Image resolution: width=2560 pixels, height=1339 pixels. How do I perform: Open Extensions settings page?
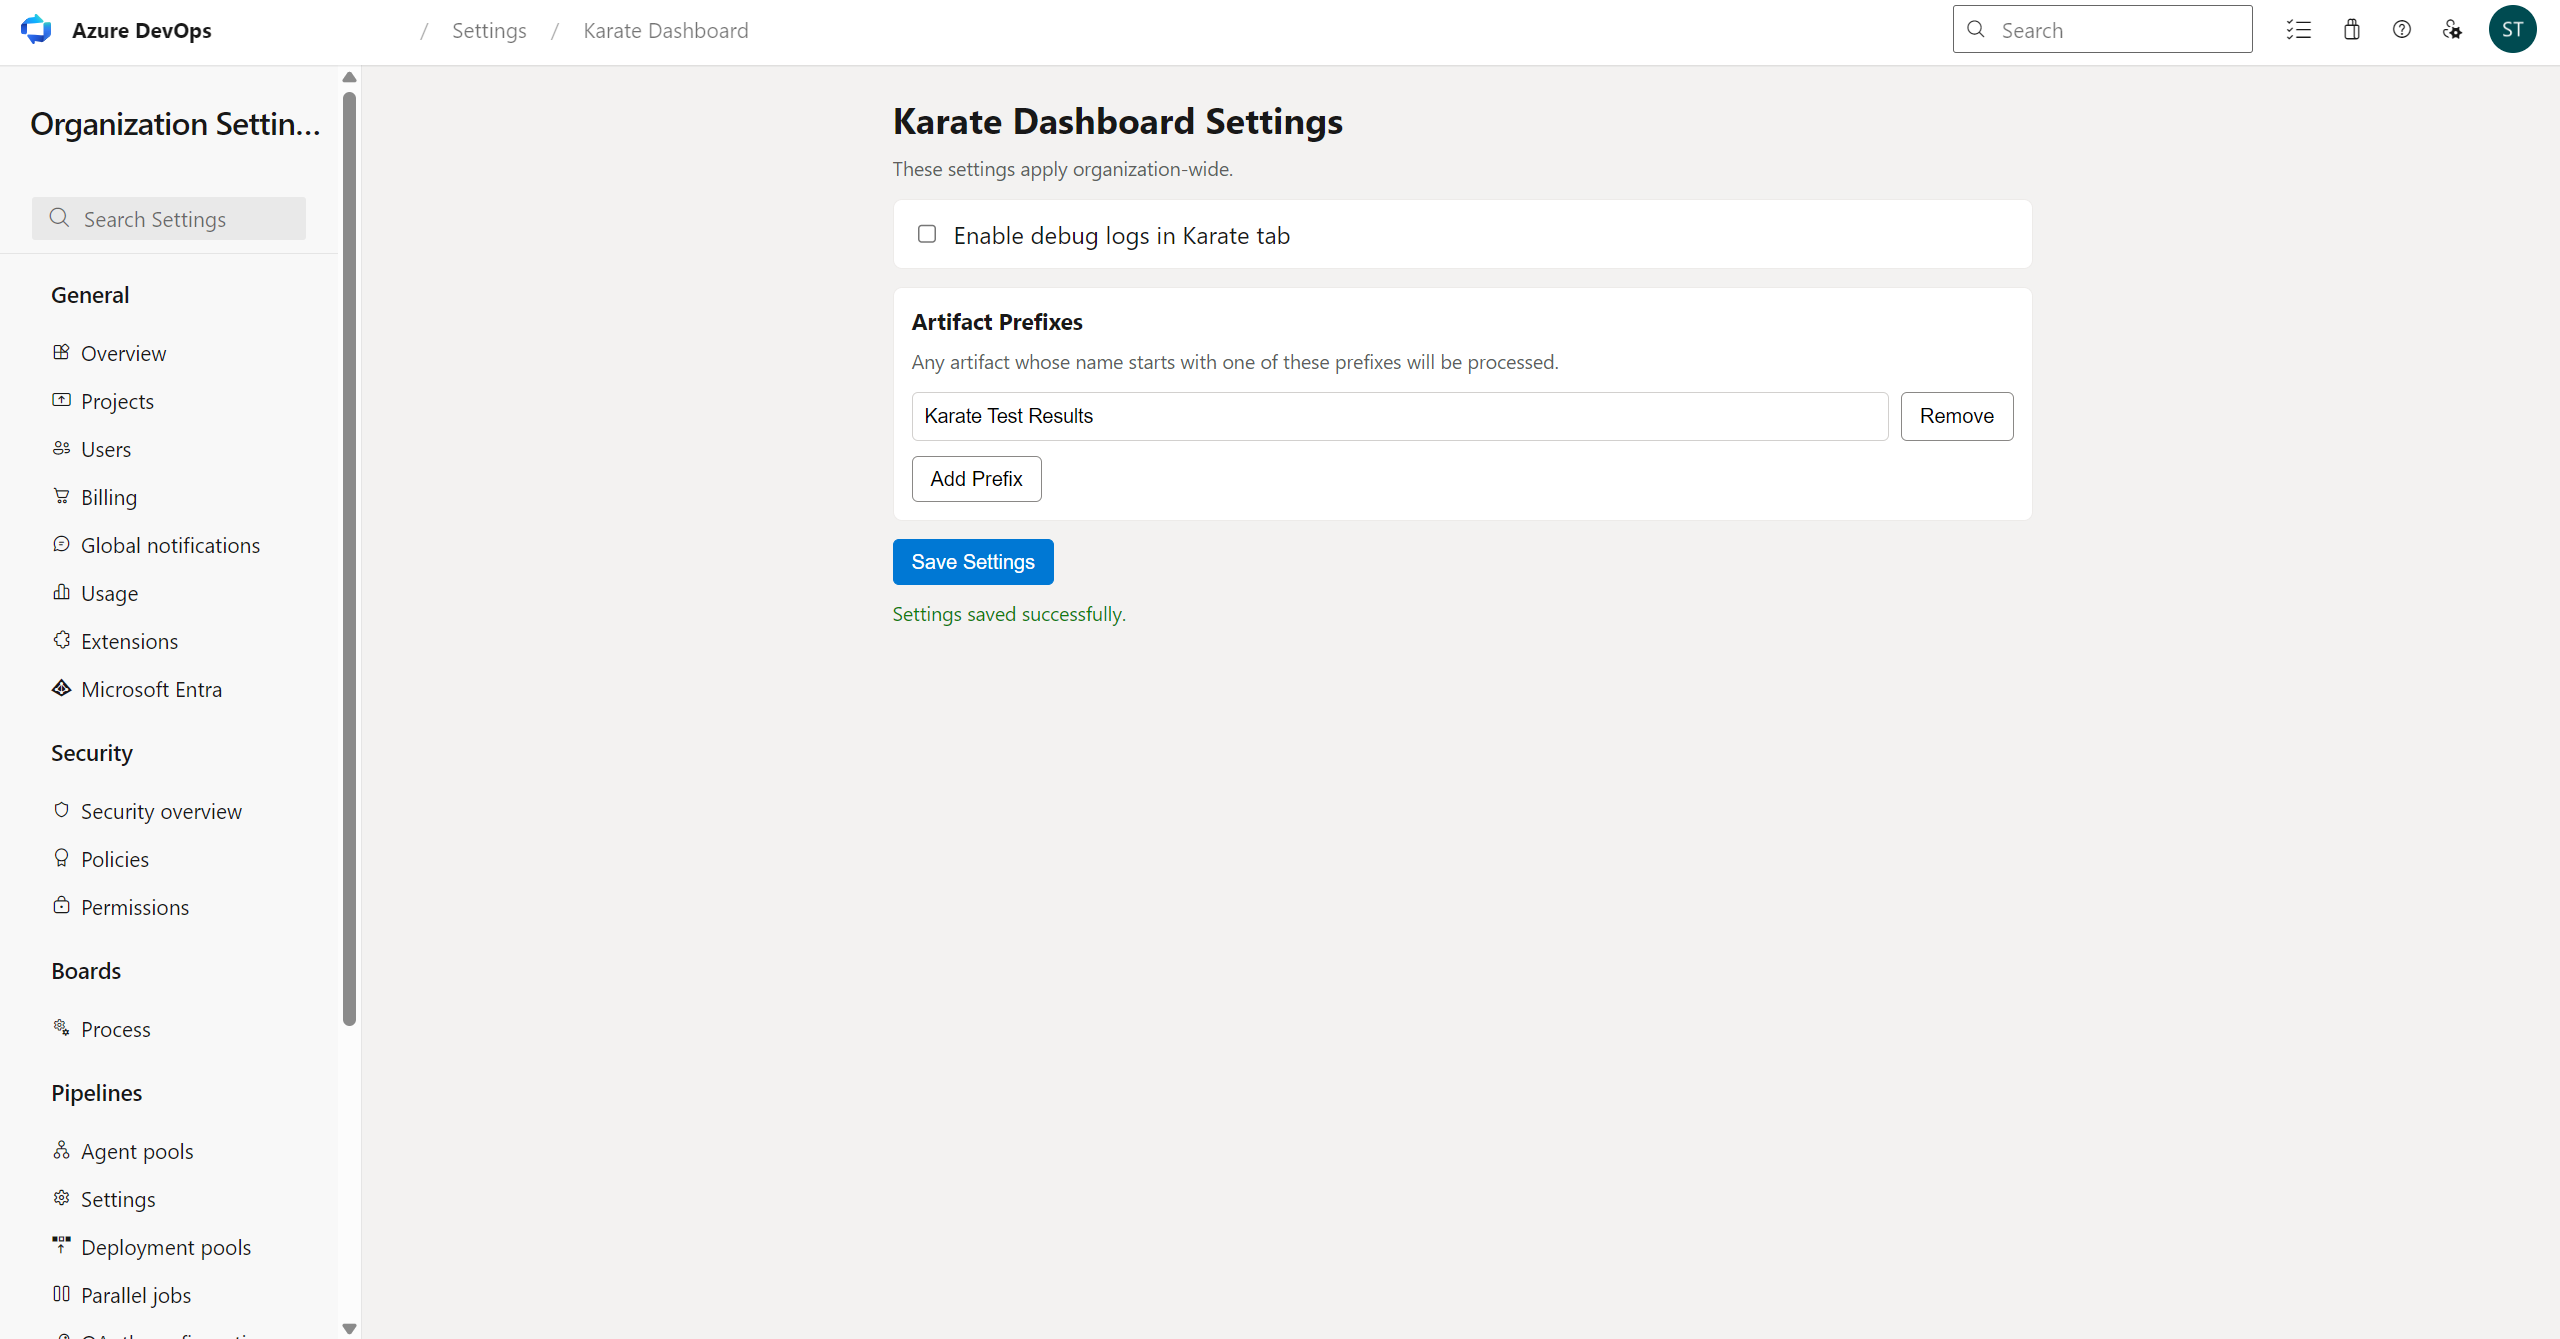click(129, 641)
